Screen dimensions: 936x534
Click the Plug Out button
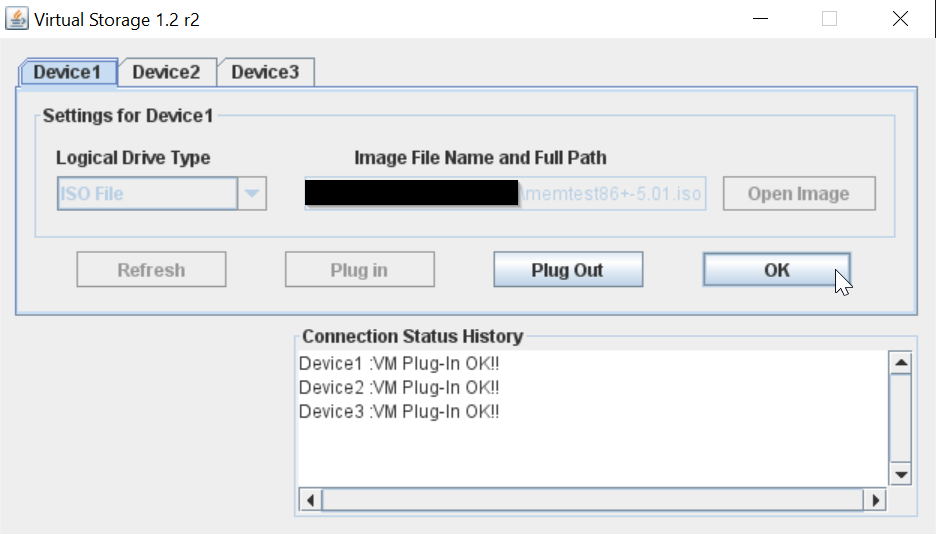568,270
